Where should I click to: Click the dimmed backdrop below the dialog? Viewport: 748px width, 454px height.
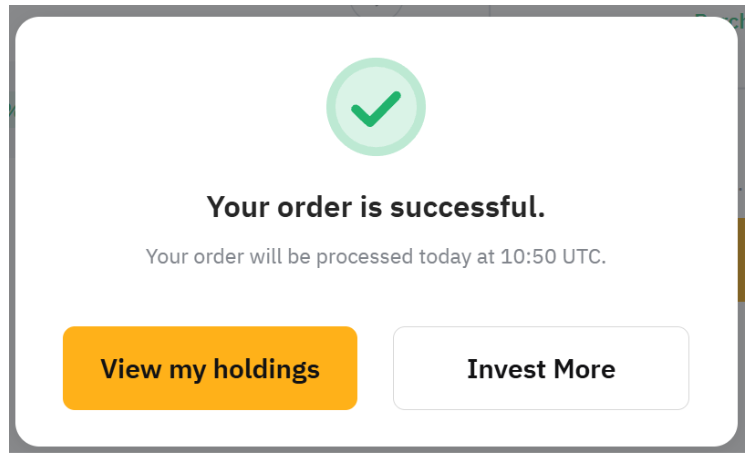click(x=376, y=450)
